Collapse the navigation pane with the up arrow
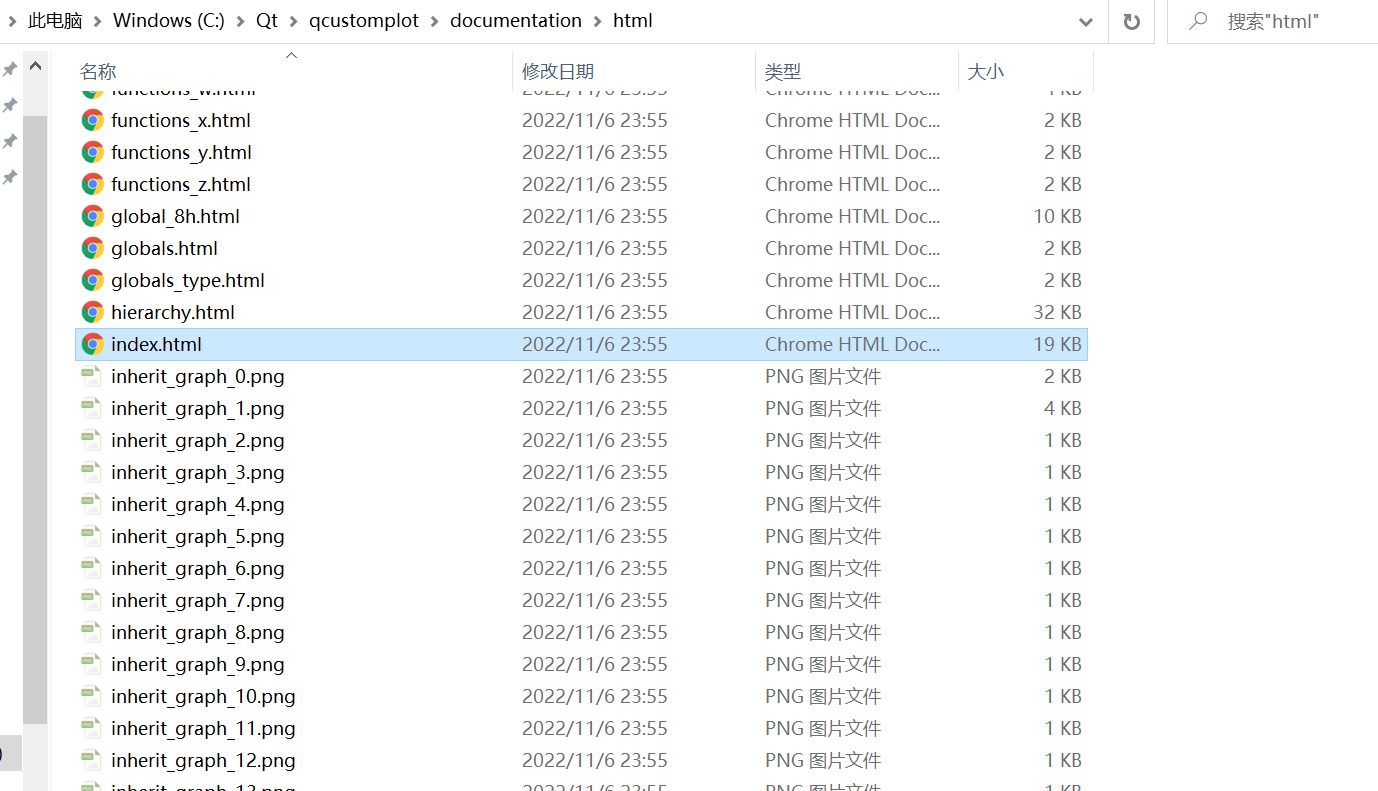The width and height of the screenshot is (1378, 791). point(35,67)
